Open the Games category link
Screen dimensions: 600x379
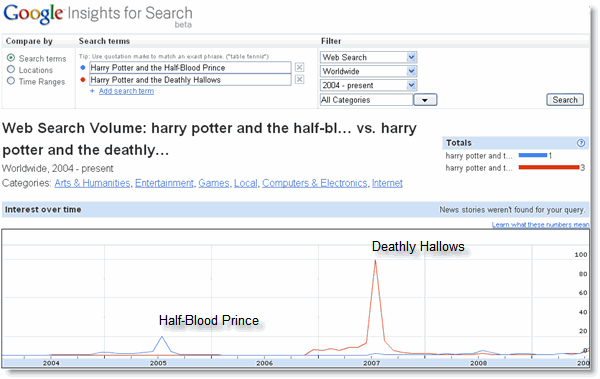coord(214,183)
